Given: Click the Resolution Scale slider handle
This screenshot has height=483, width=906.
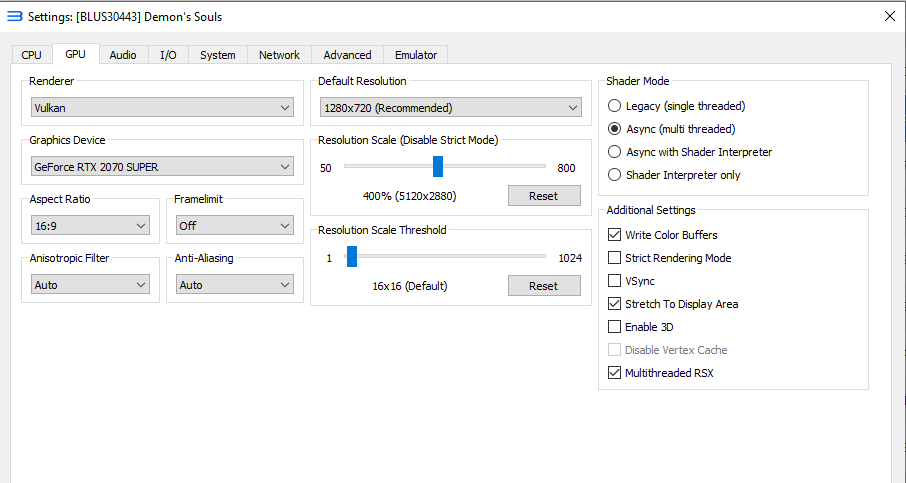Looking at the screenshot, I should pyautogui.click(x=438, y=166).
